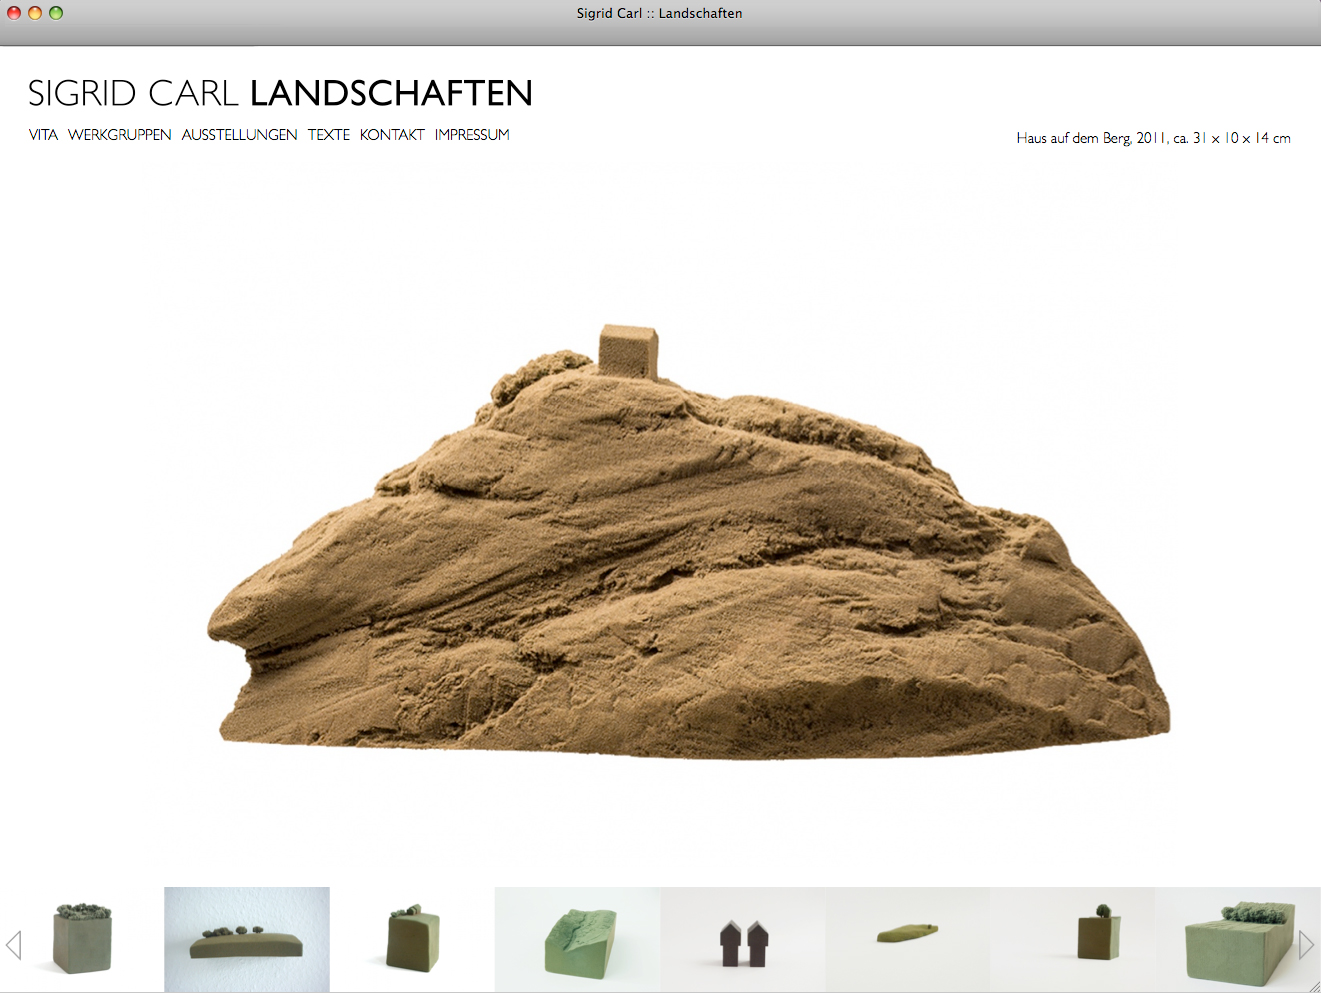Zoom the window with green button
This screenshot has width=1321, height=993.
click(56, 13)
